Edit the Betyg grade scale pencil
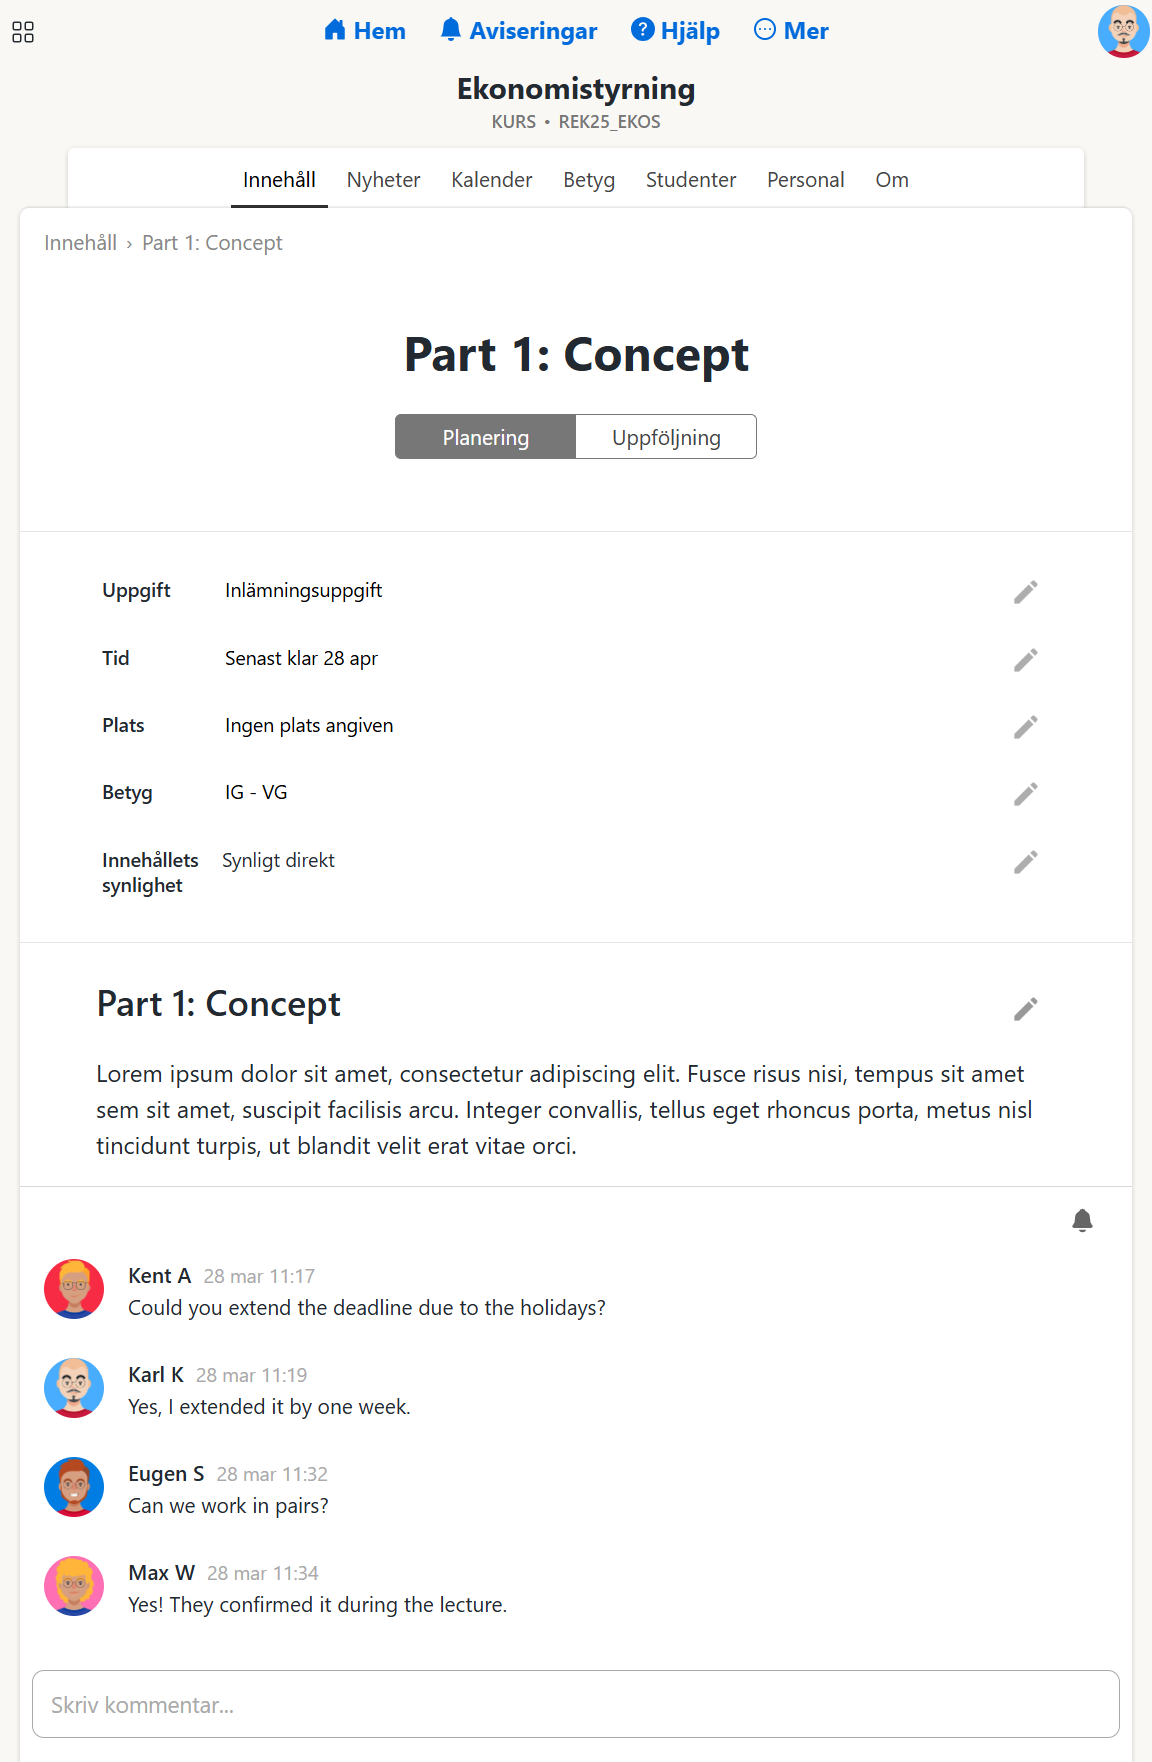The width and height of the screenshot is (1152, 1762). (x=1025, y=794)
